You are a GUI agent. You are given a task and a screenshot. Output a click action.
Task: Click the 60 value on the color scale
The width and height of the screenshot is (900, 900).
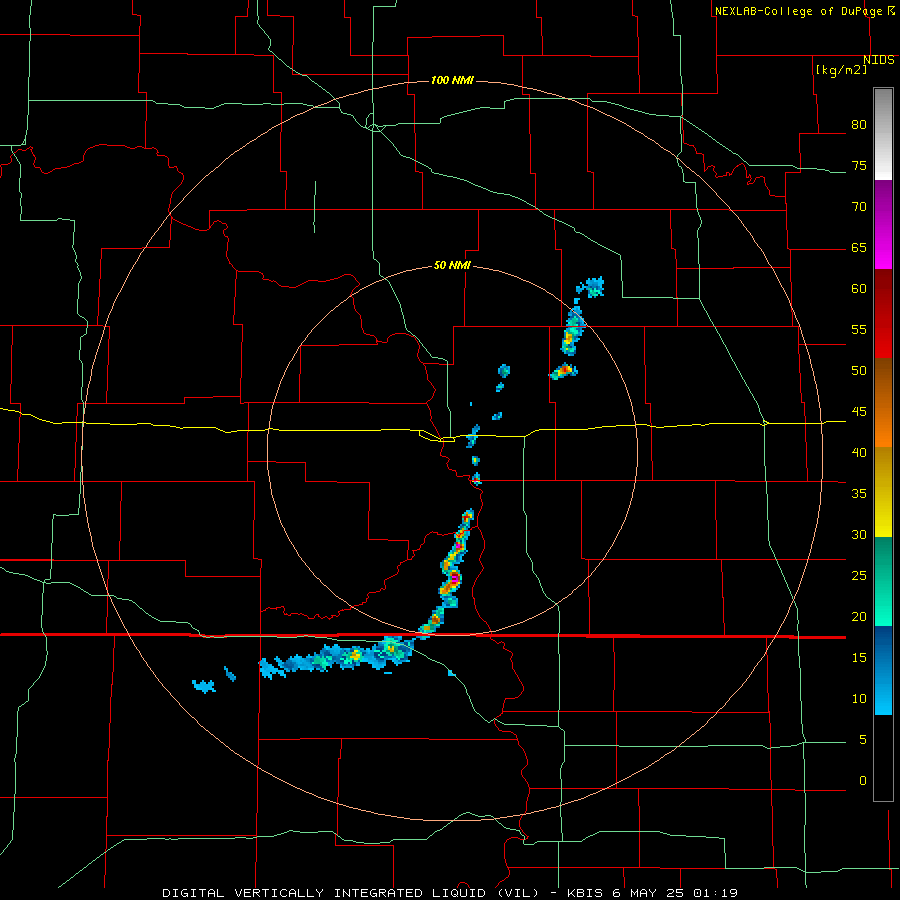[859, 289]
